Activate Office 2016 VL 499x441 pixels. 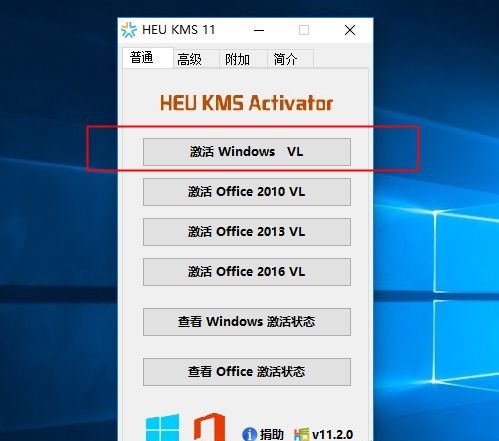(x=247, y=272)
